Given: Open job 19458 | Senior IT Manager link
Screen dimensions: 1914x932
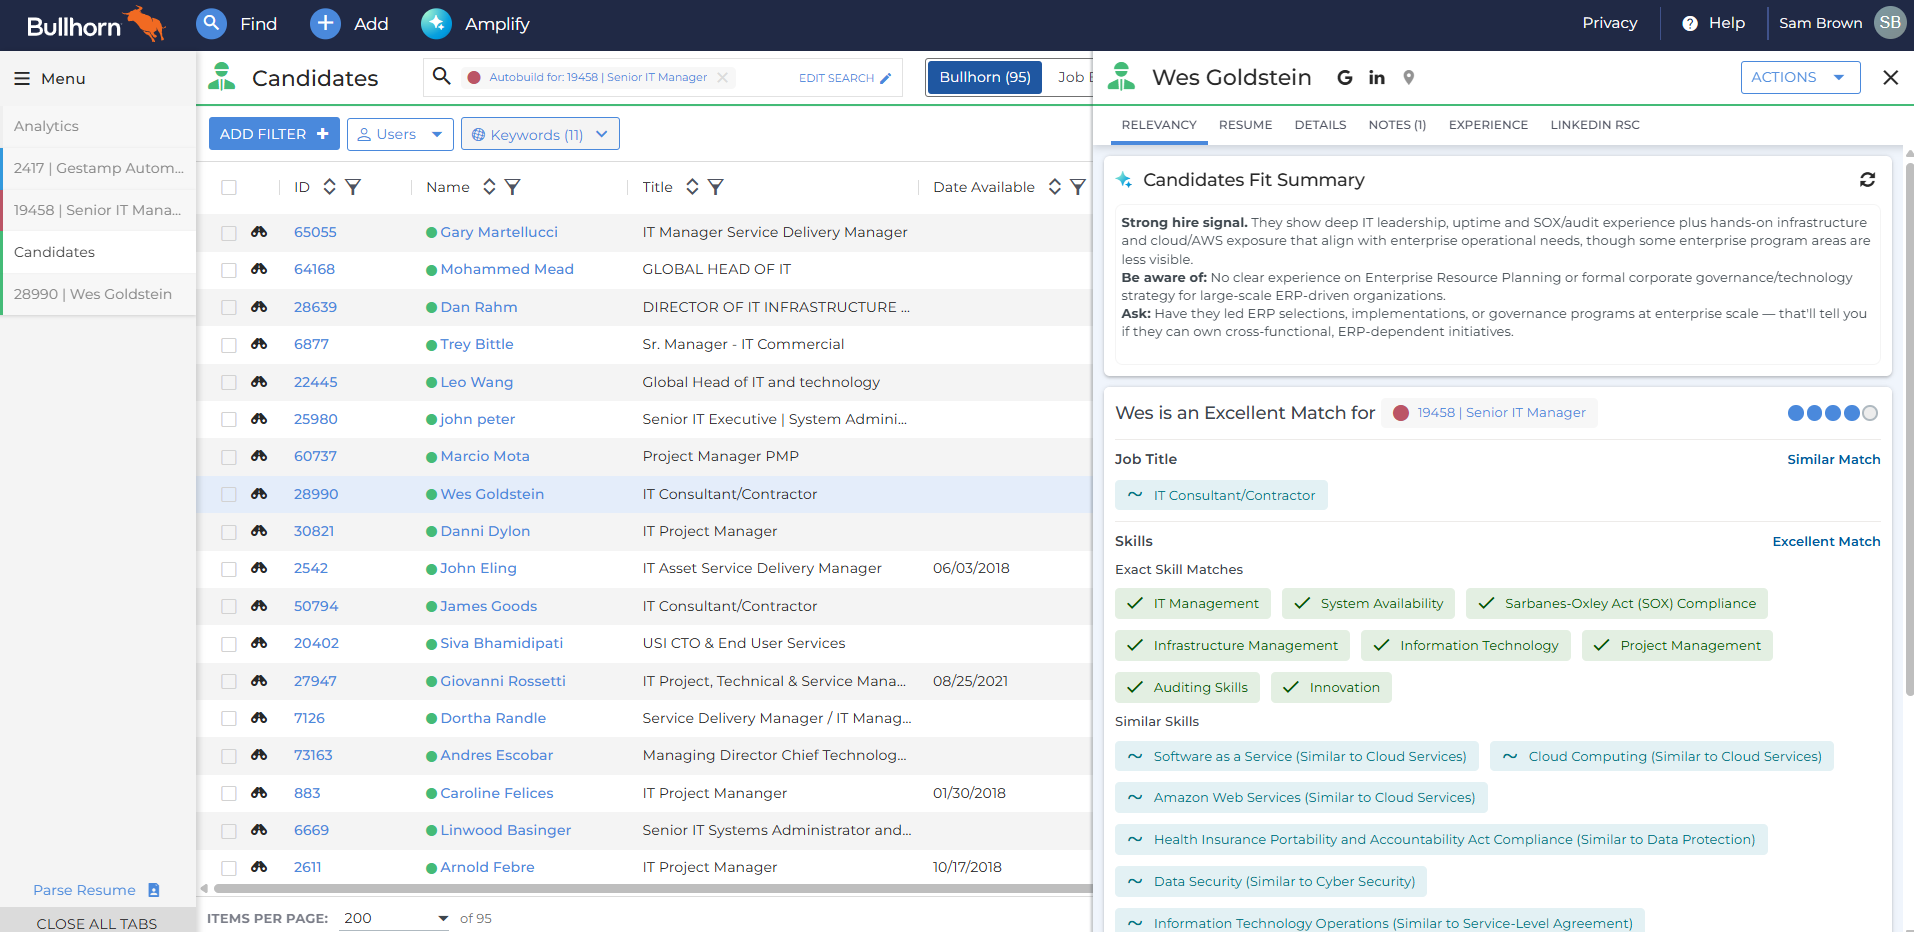Looking at the screenshot, I should [1501, 413].
